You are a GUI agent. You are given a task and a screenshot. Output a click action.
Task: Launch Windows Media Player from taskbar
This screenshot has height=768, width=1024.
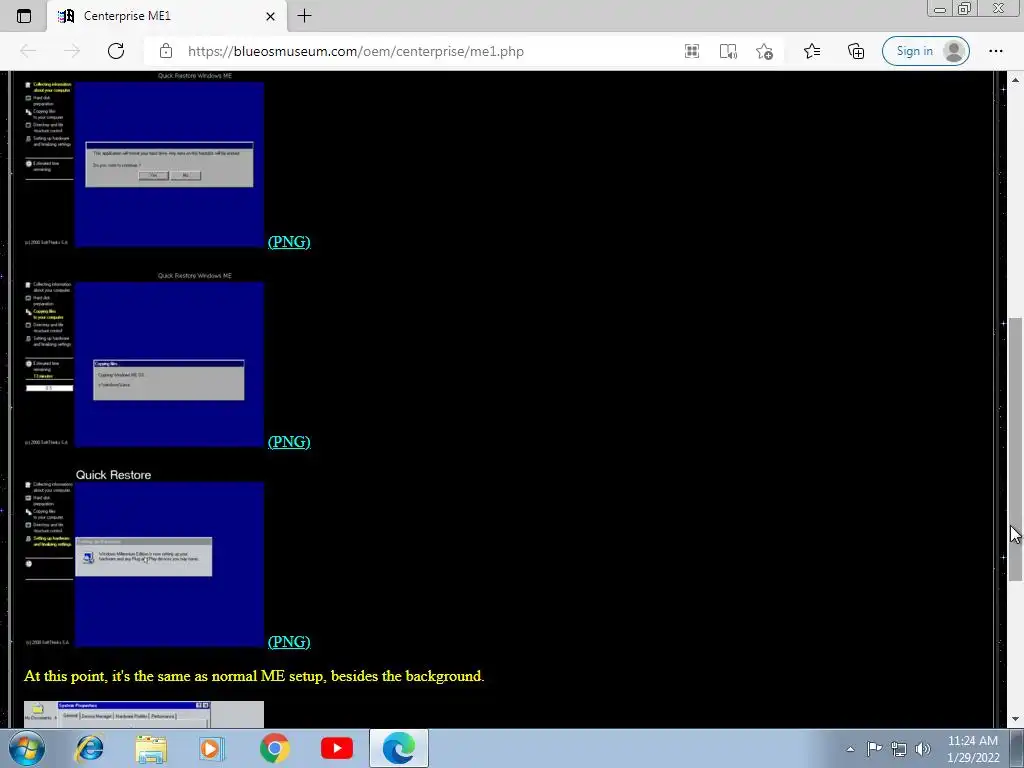tap(211, 748)
